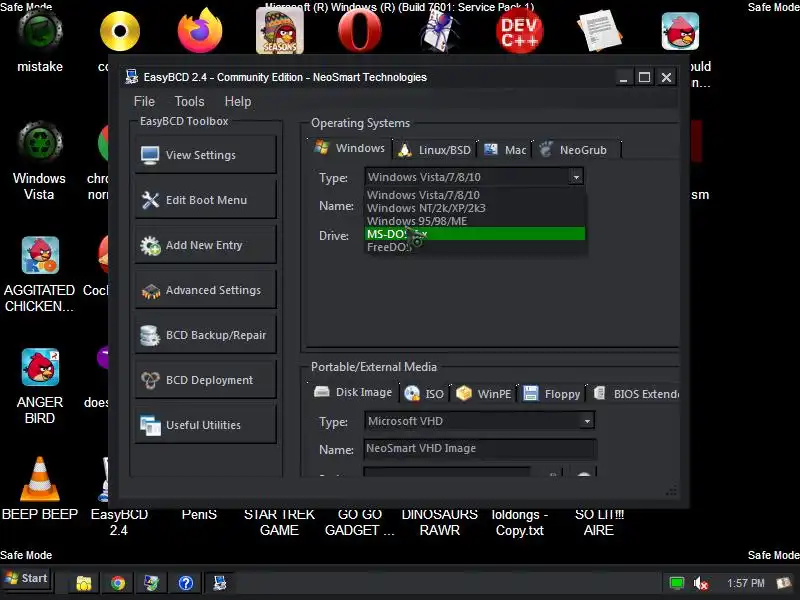Click the muted volume tray icon
The height and width of the screenshot is (600, 800).
(x=701, y=583)
